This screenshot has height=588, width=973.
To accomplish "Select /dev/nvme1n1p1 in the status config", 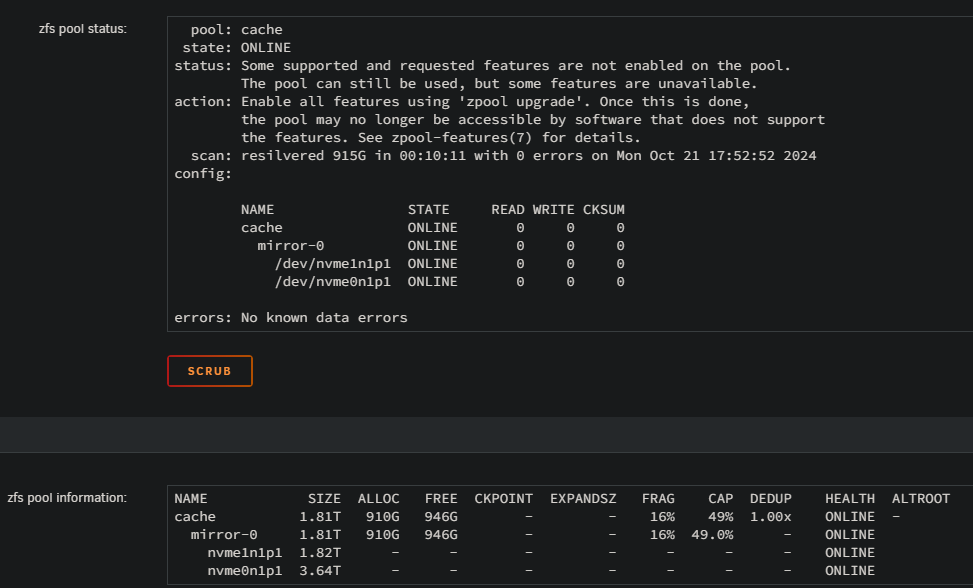I will click(x=333, y=264).
